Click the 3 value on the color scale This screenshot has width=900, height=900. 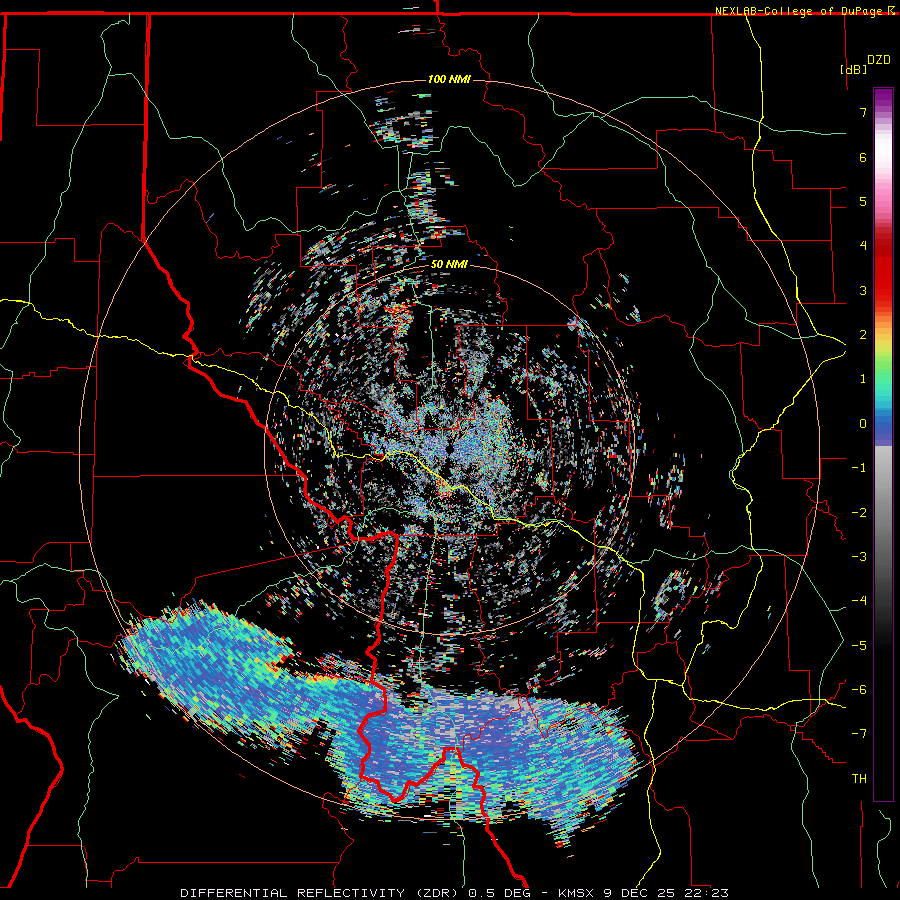pos(863,290)
